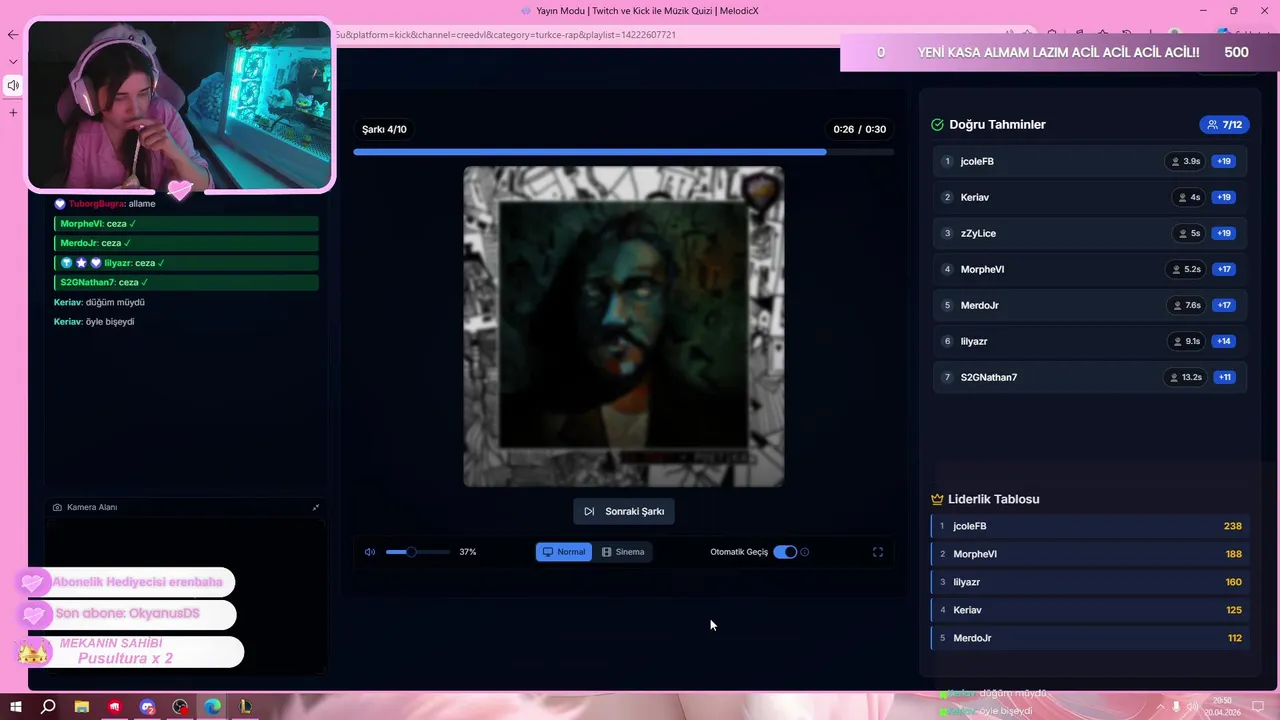This screenshot has width=1280, height=720.
Task: Show hidden system tray icons
Action: (x=1161, y=707)
